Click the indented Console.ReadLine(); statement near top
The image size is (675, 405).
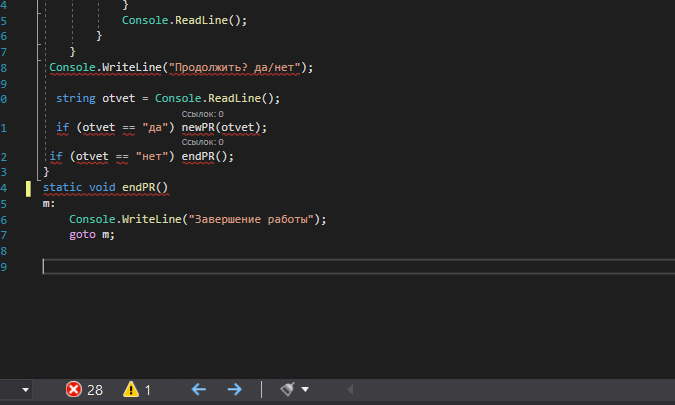pos(184,20)
